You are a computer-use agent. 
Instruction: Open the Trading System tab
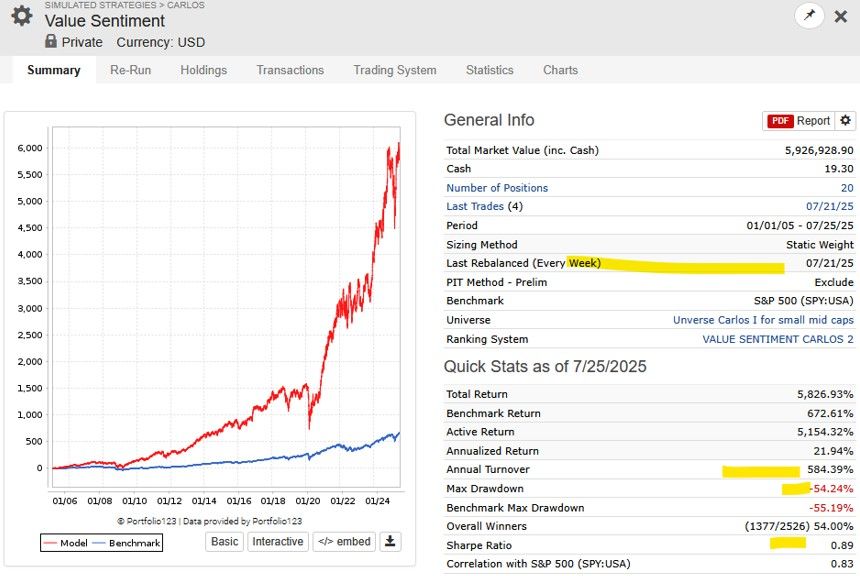click(394, 70)
